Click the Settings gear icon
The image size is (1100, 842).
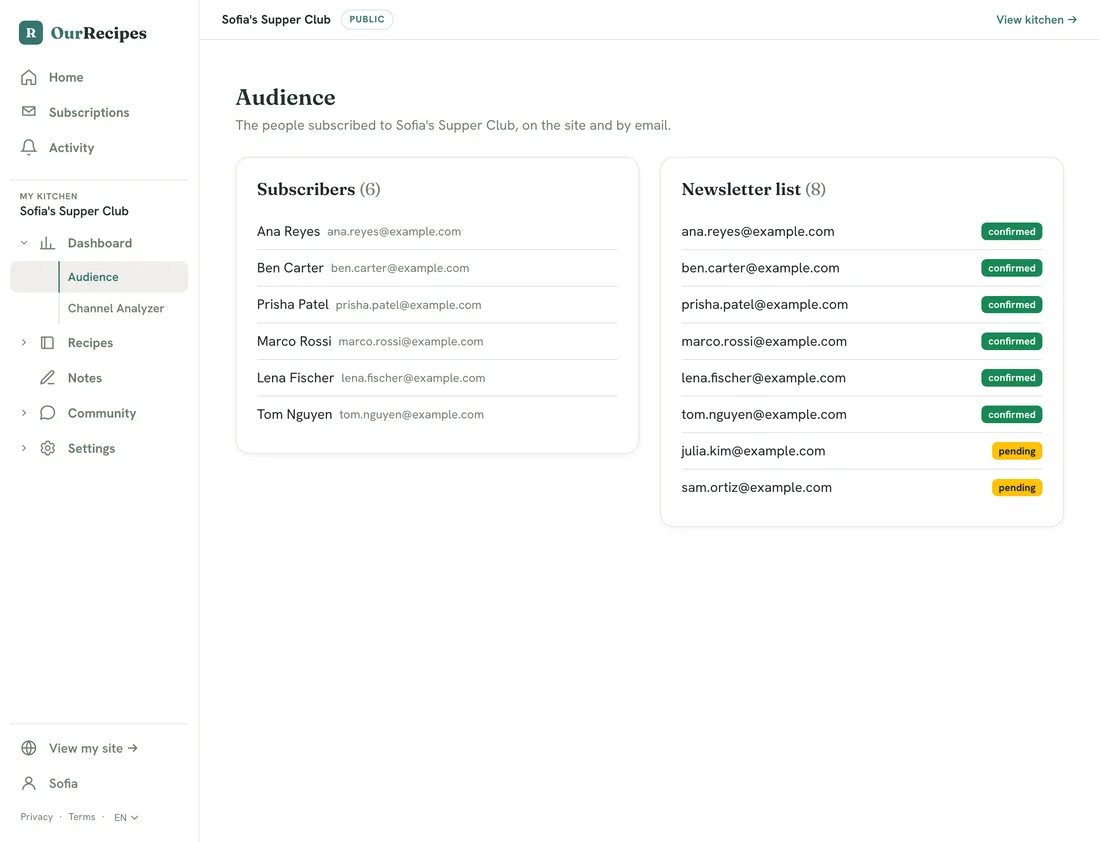pyautogui.click(x=47, y=448)
